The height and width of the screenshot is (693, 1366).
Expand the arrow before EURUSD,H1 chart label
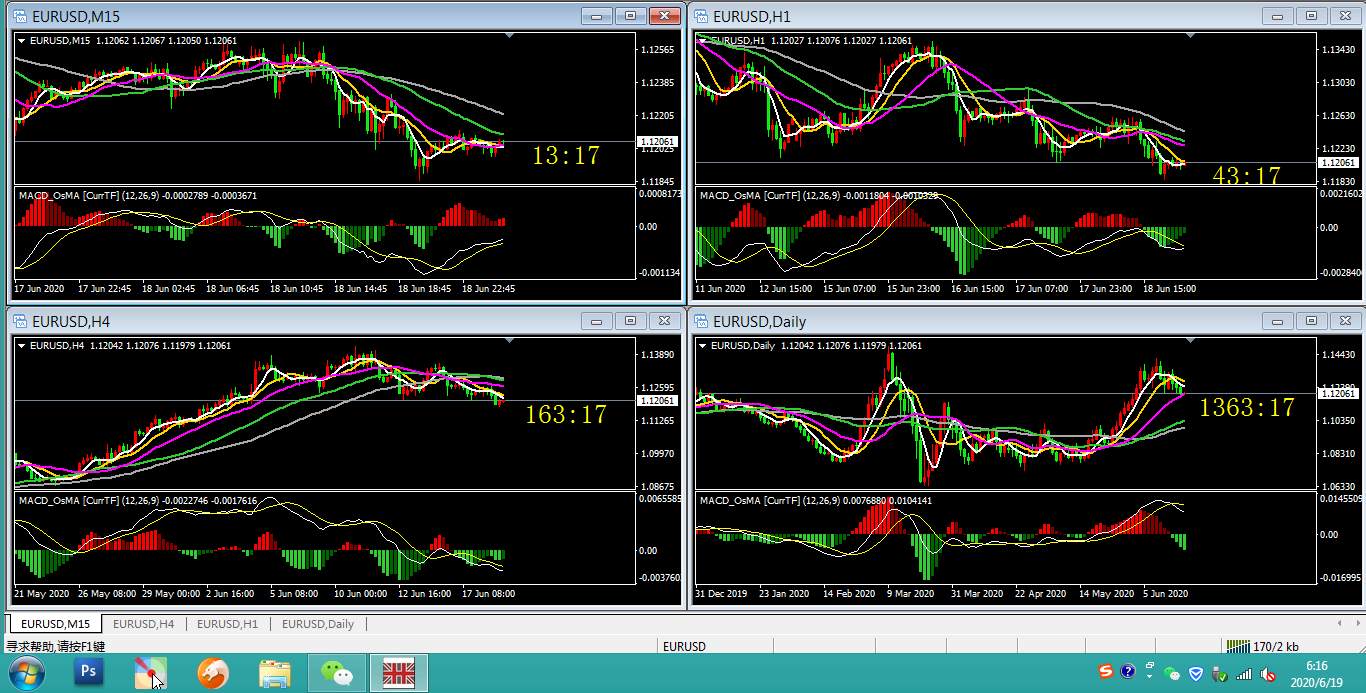pyautogui.click(x=702, y=41)
